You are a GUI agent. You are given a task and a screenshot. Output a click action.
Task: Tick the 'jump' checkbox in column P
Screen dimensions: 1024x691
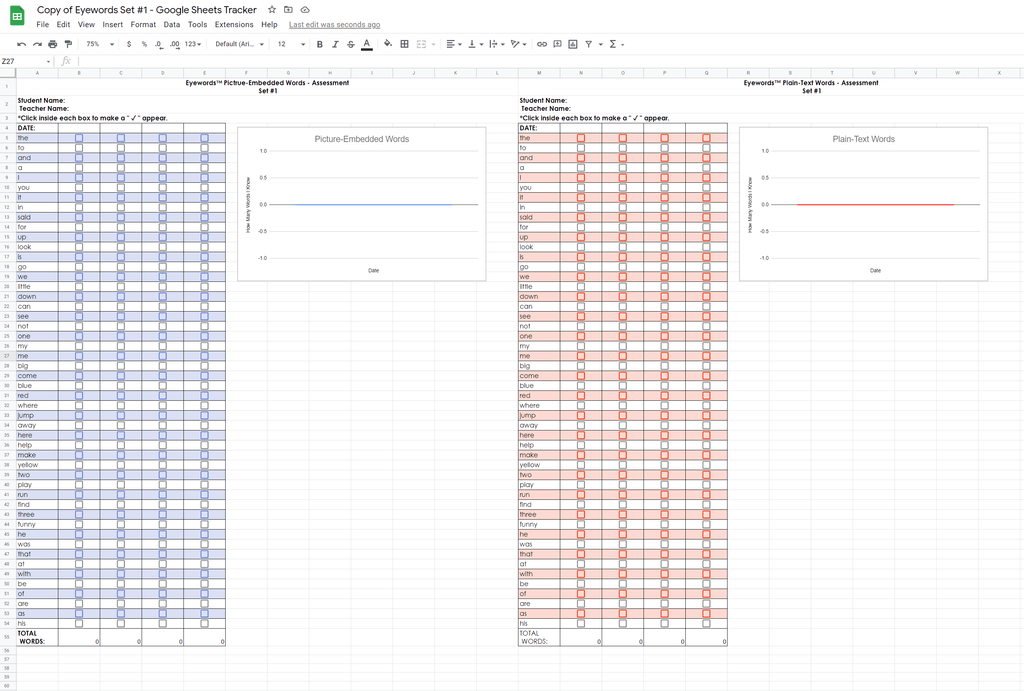pyautogui.click(x=664, y=415)
